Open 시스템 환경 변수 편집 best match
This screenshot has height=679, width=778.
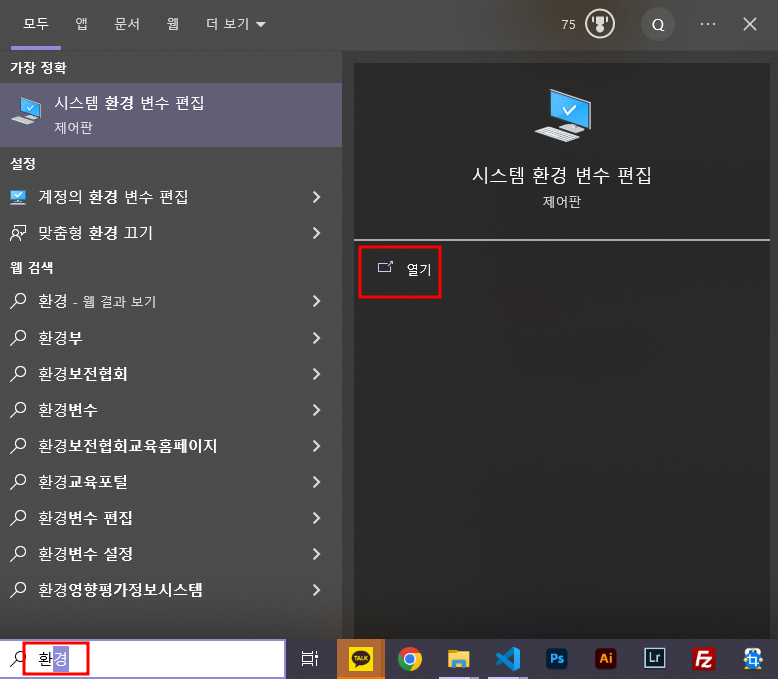(x=171, y=115)
